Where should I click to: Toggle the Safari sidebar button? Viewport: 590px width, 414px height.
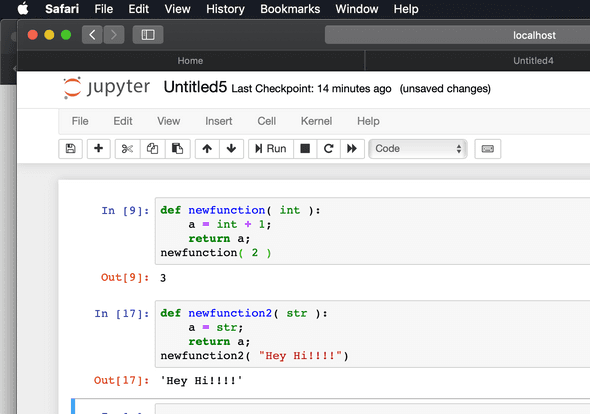pos(148,35)
